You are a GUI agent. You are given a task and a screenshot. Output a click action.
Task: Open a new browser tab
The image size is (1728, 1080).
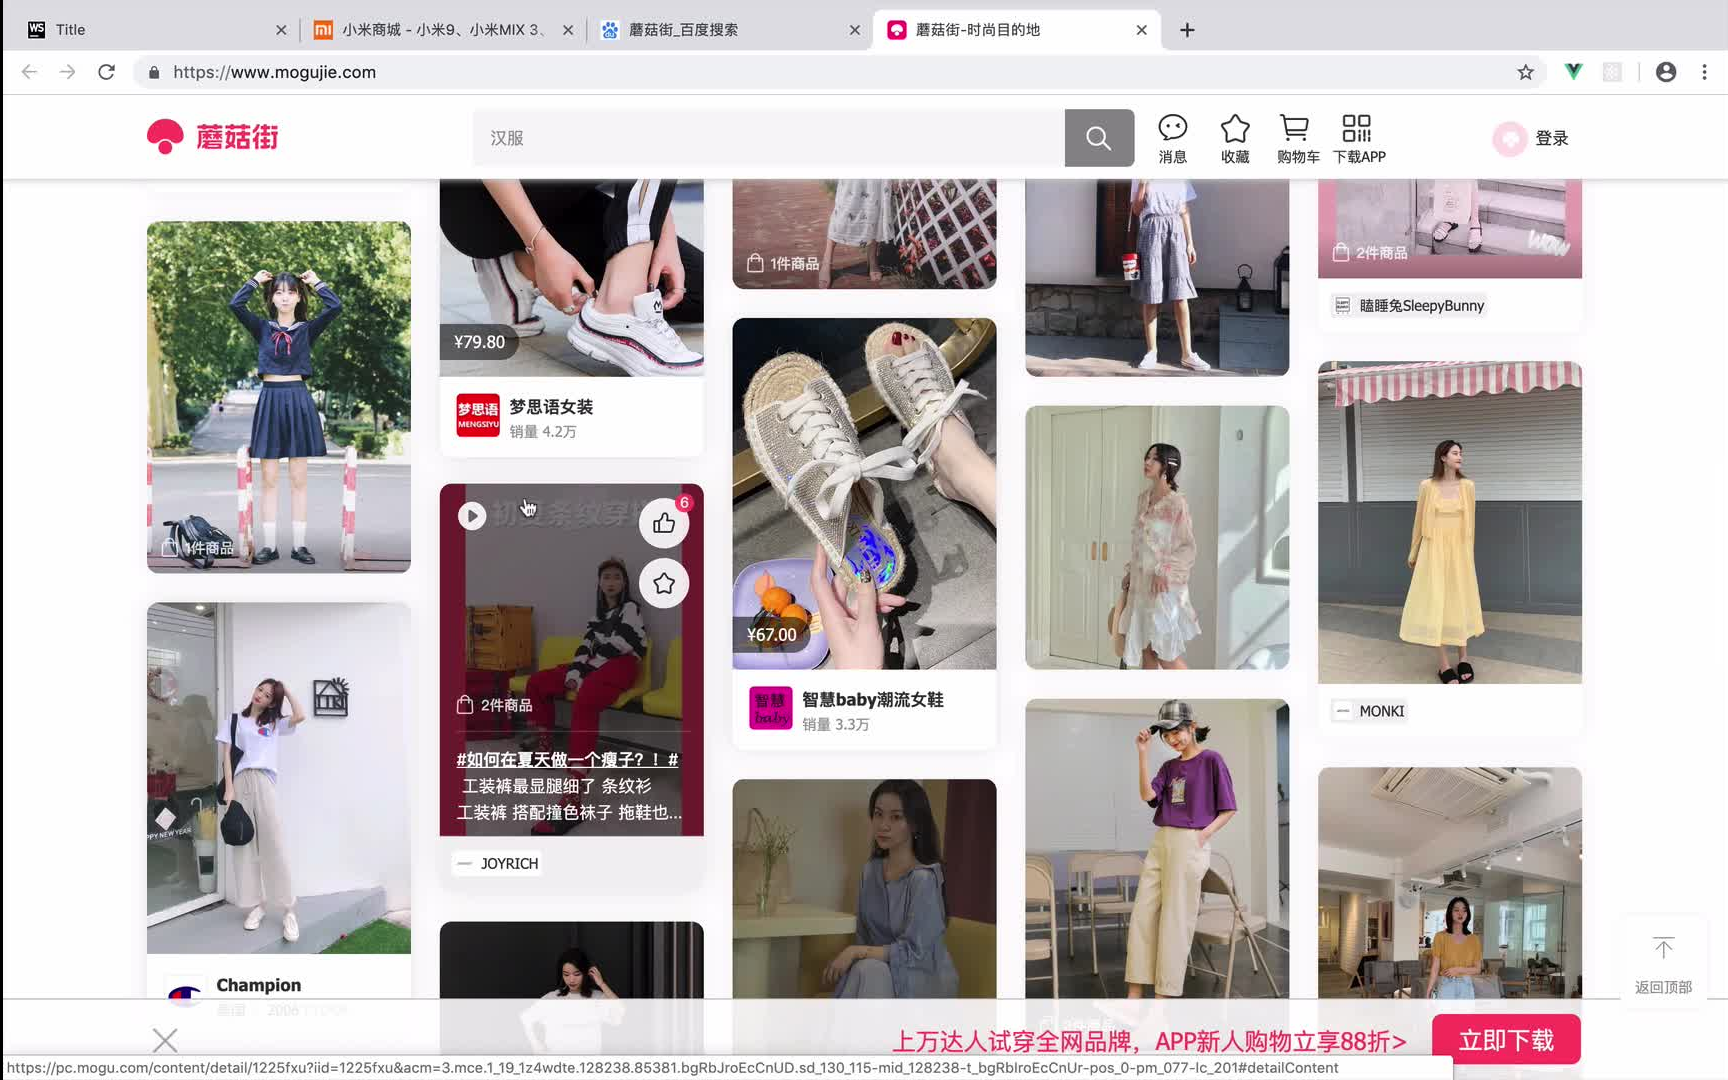point(1187,30)
